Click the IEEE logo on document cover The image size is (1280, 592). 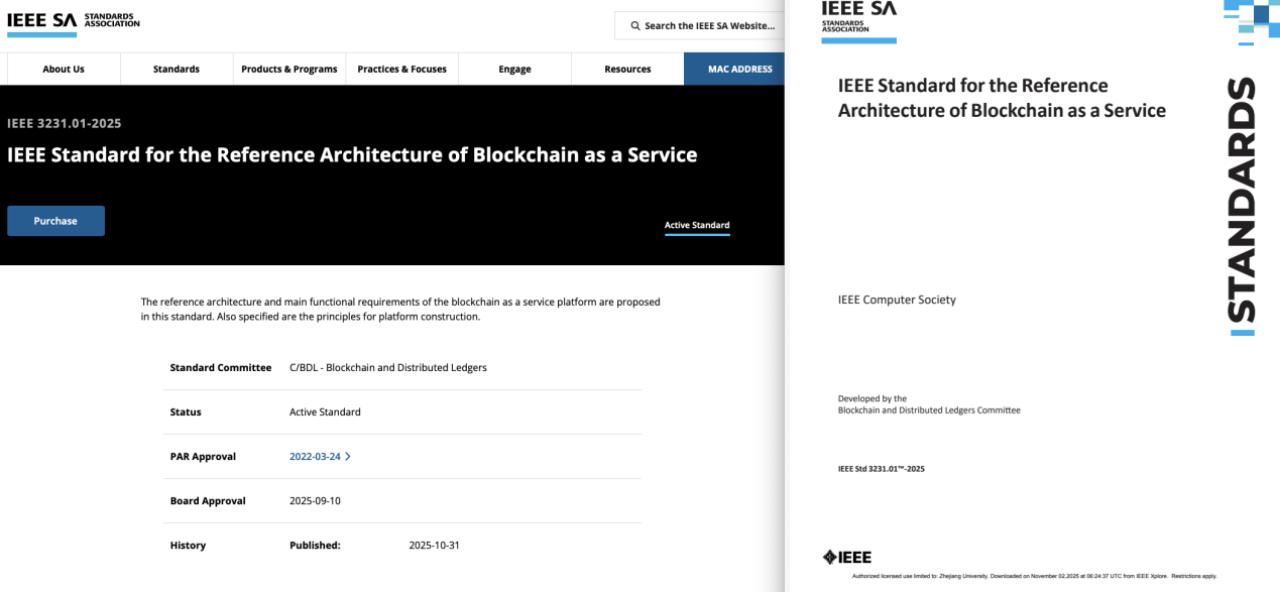tap(846, 557)
